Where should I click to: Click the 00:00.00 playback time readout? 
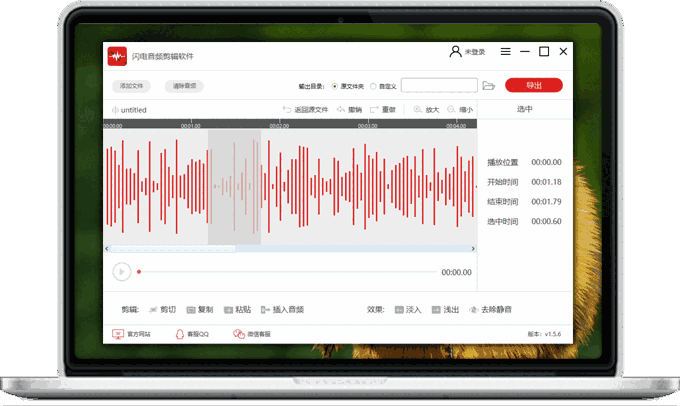coord(456,272)
